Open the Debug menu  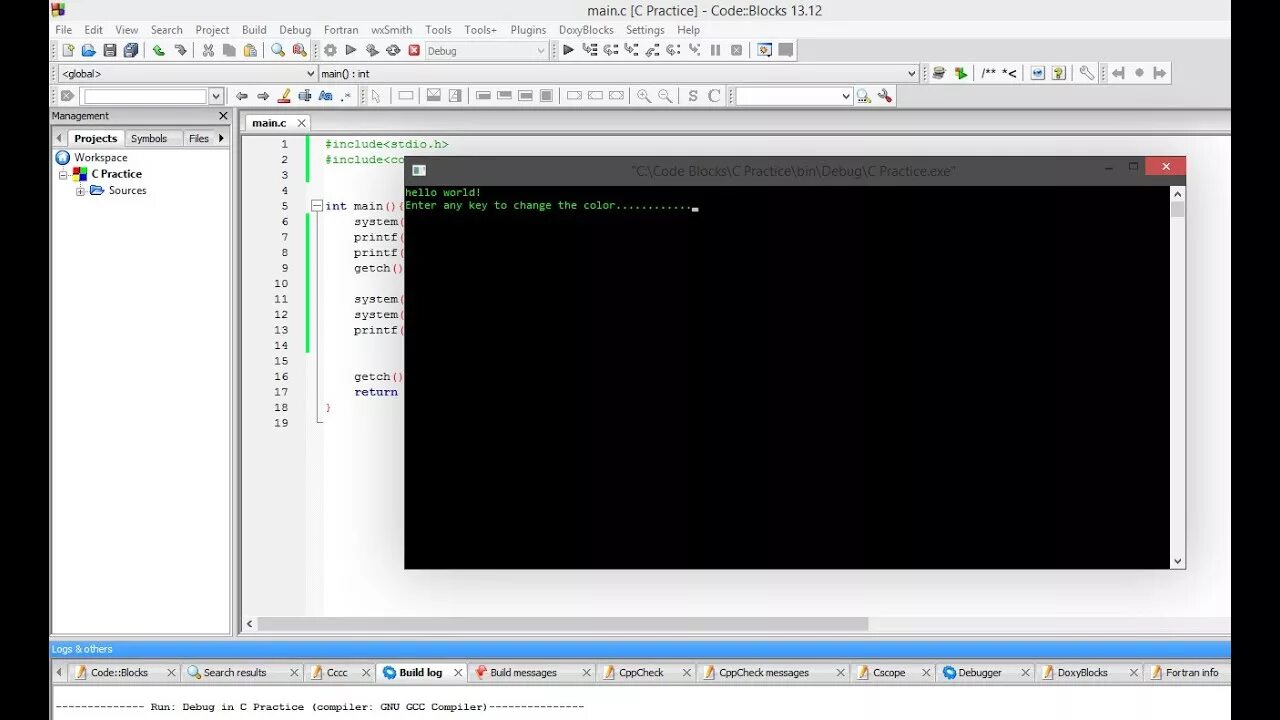[x=295, y=30]
